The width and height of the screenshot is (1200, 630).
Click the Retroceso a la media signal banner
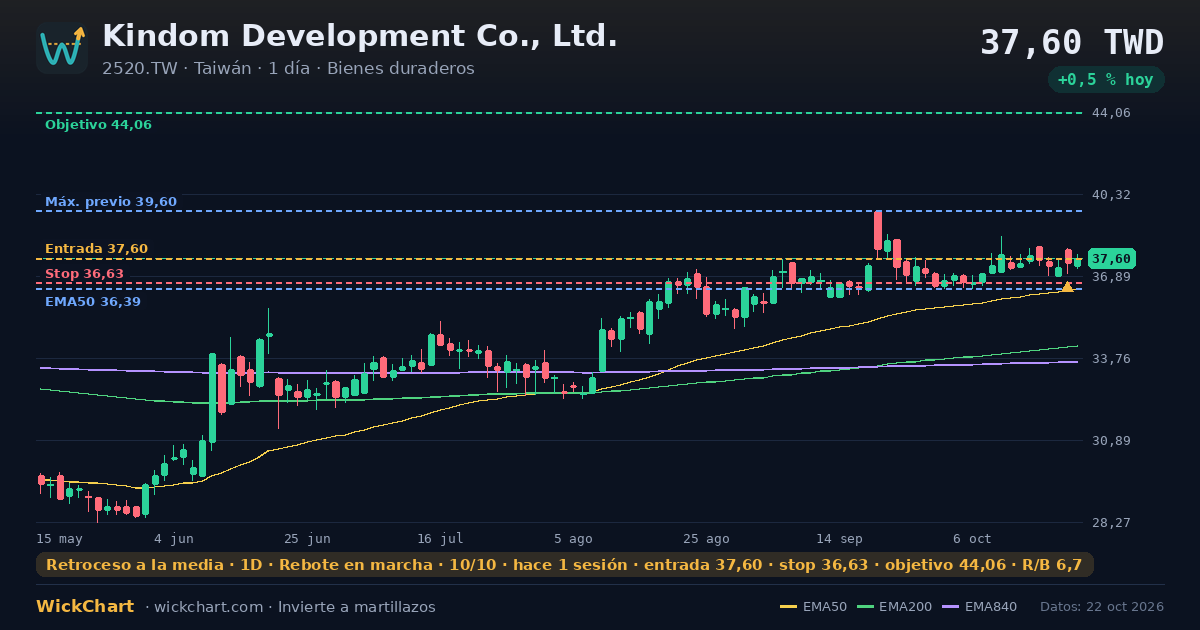click(x=565, y=565)
